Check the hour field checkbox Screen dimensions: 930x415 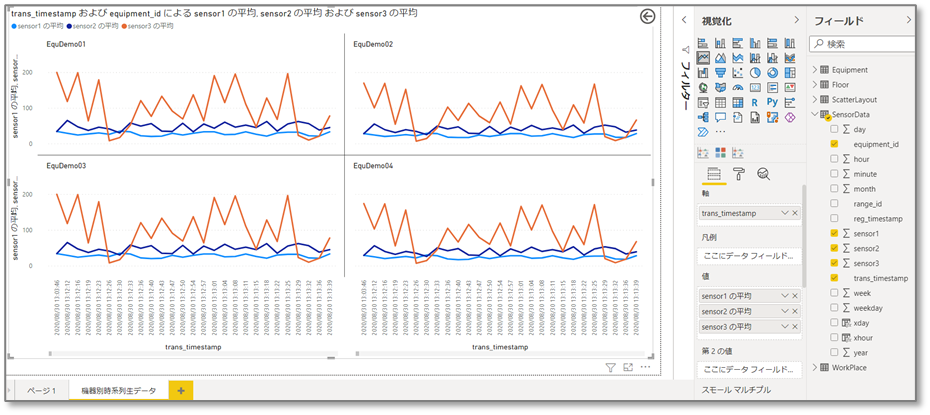835,159
